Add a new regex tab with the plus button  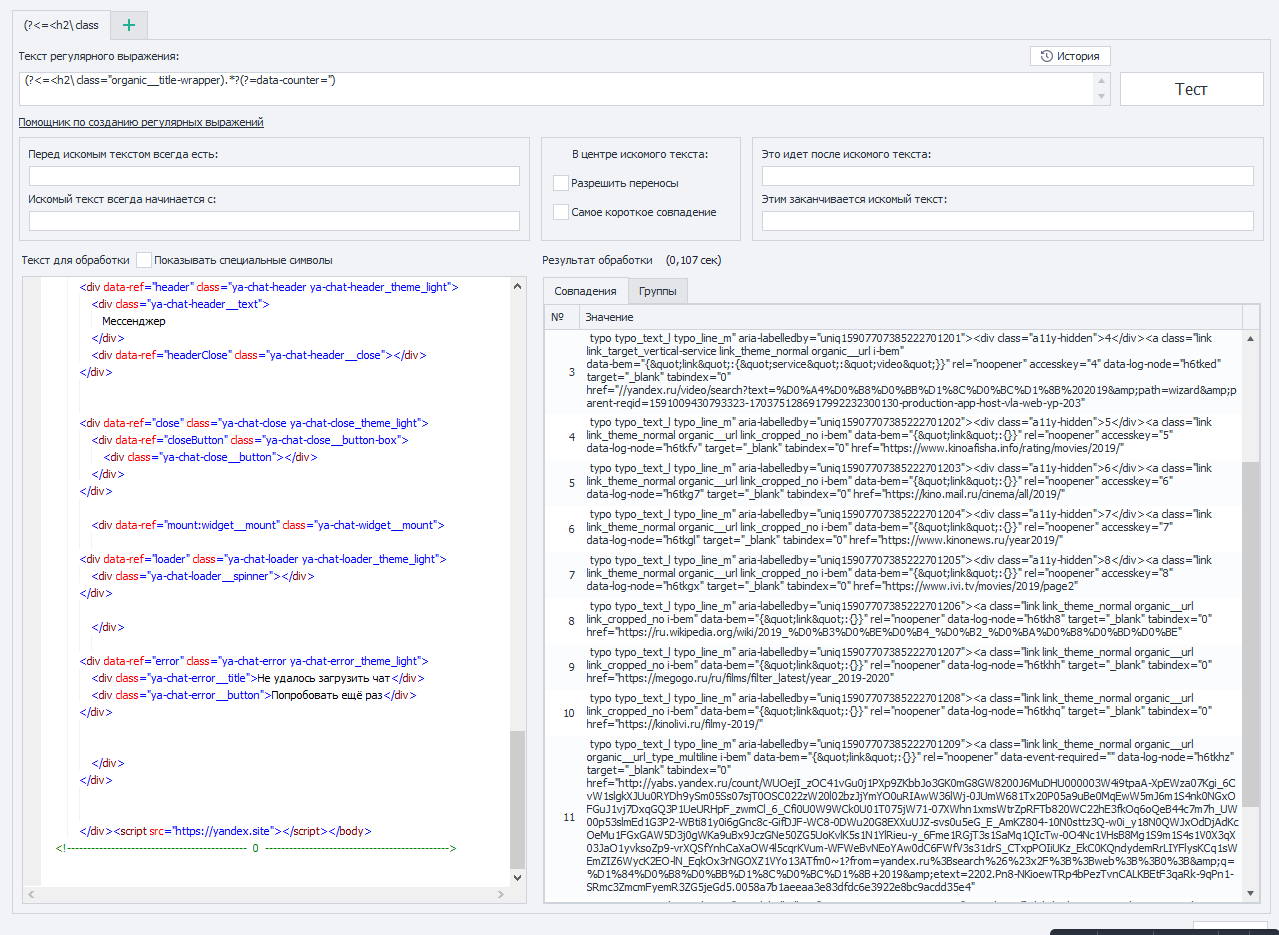(x=129, y=23)
